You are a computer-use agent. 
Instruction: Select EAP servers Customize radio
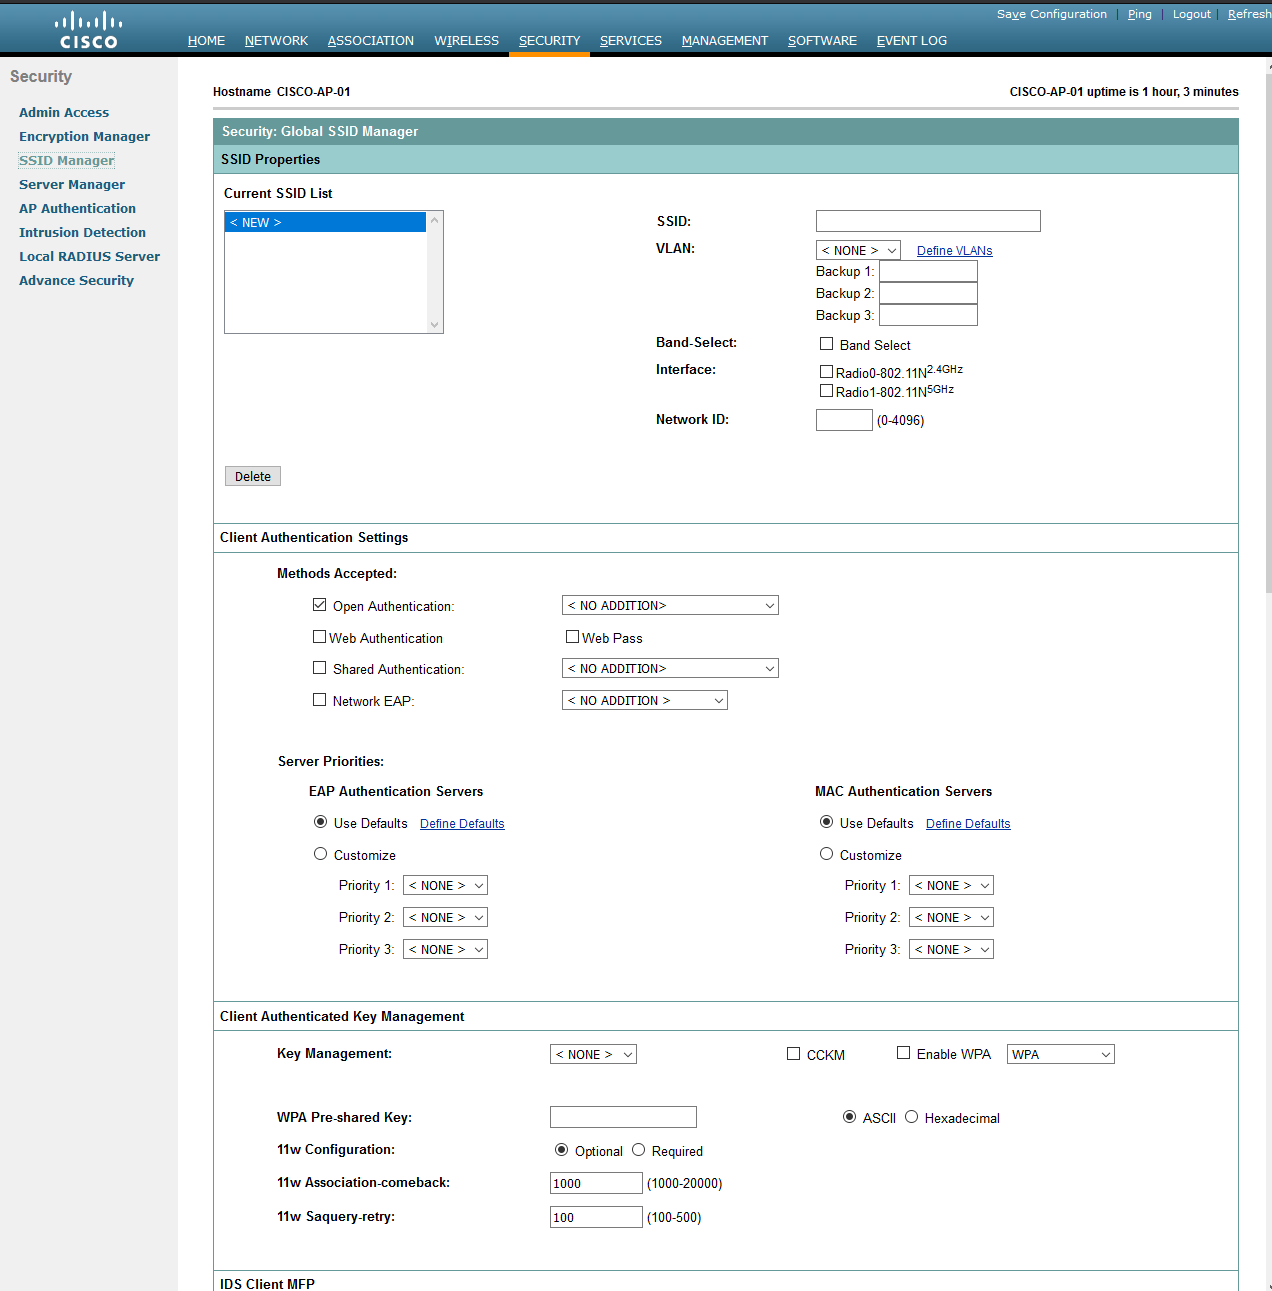[x=320, y=854]
